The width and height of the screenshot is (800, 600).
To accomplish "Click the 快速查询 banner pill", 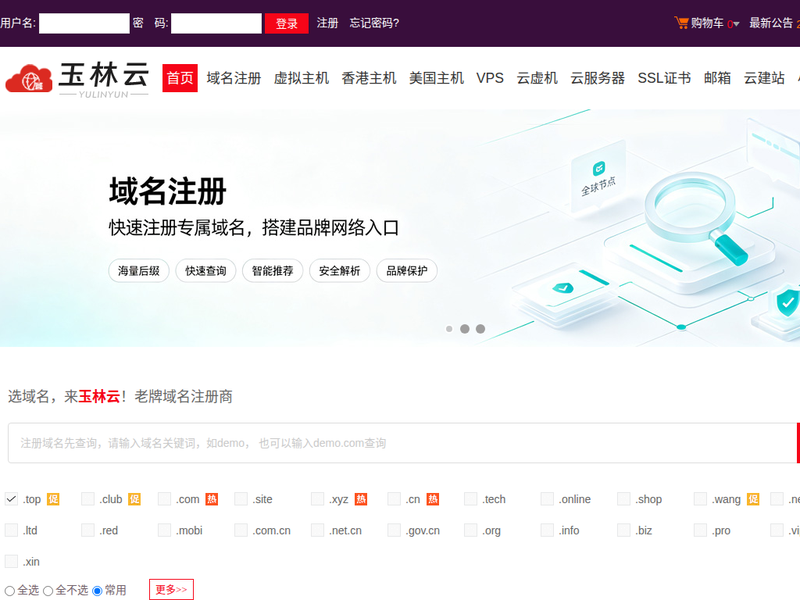I will coord(206,270).
